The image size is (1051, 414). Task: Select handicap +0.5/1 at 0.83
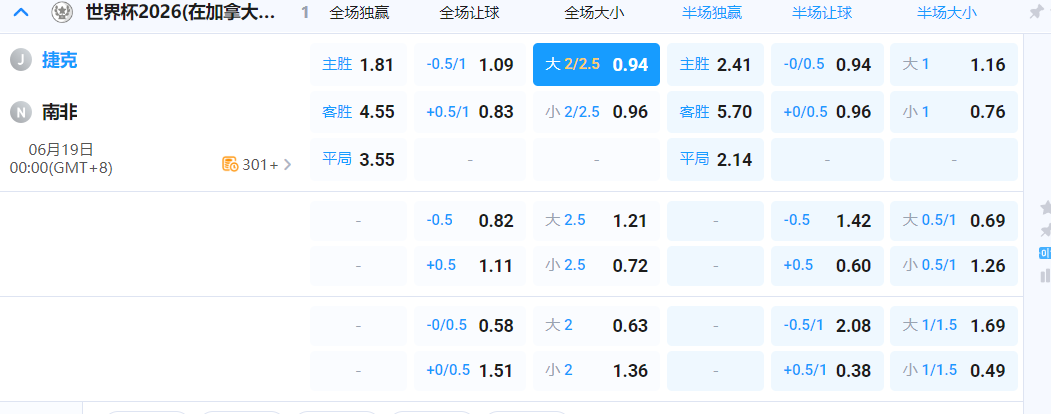pos(470,112)
